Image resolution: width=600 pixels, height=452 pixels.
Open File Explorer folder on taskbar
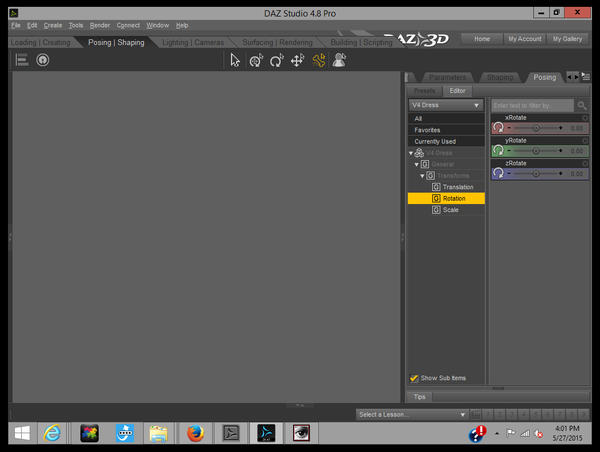tap(158, 433)
